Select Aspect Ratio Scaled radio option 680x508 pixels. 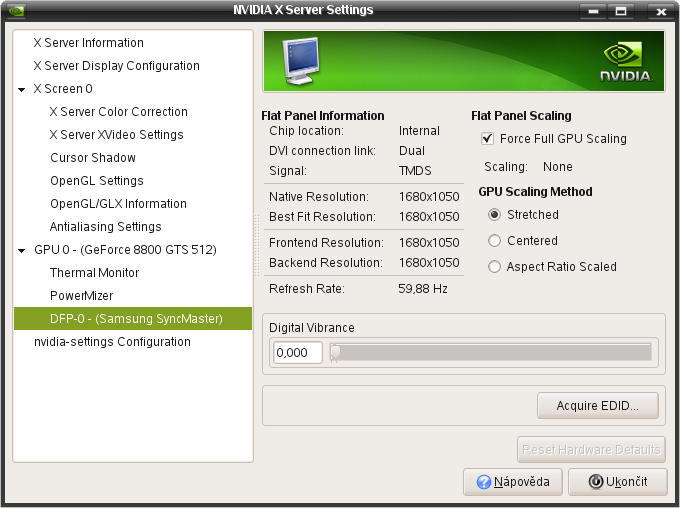click(x=494, y=267)
